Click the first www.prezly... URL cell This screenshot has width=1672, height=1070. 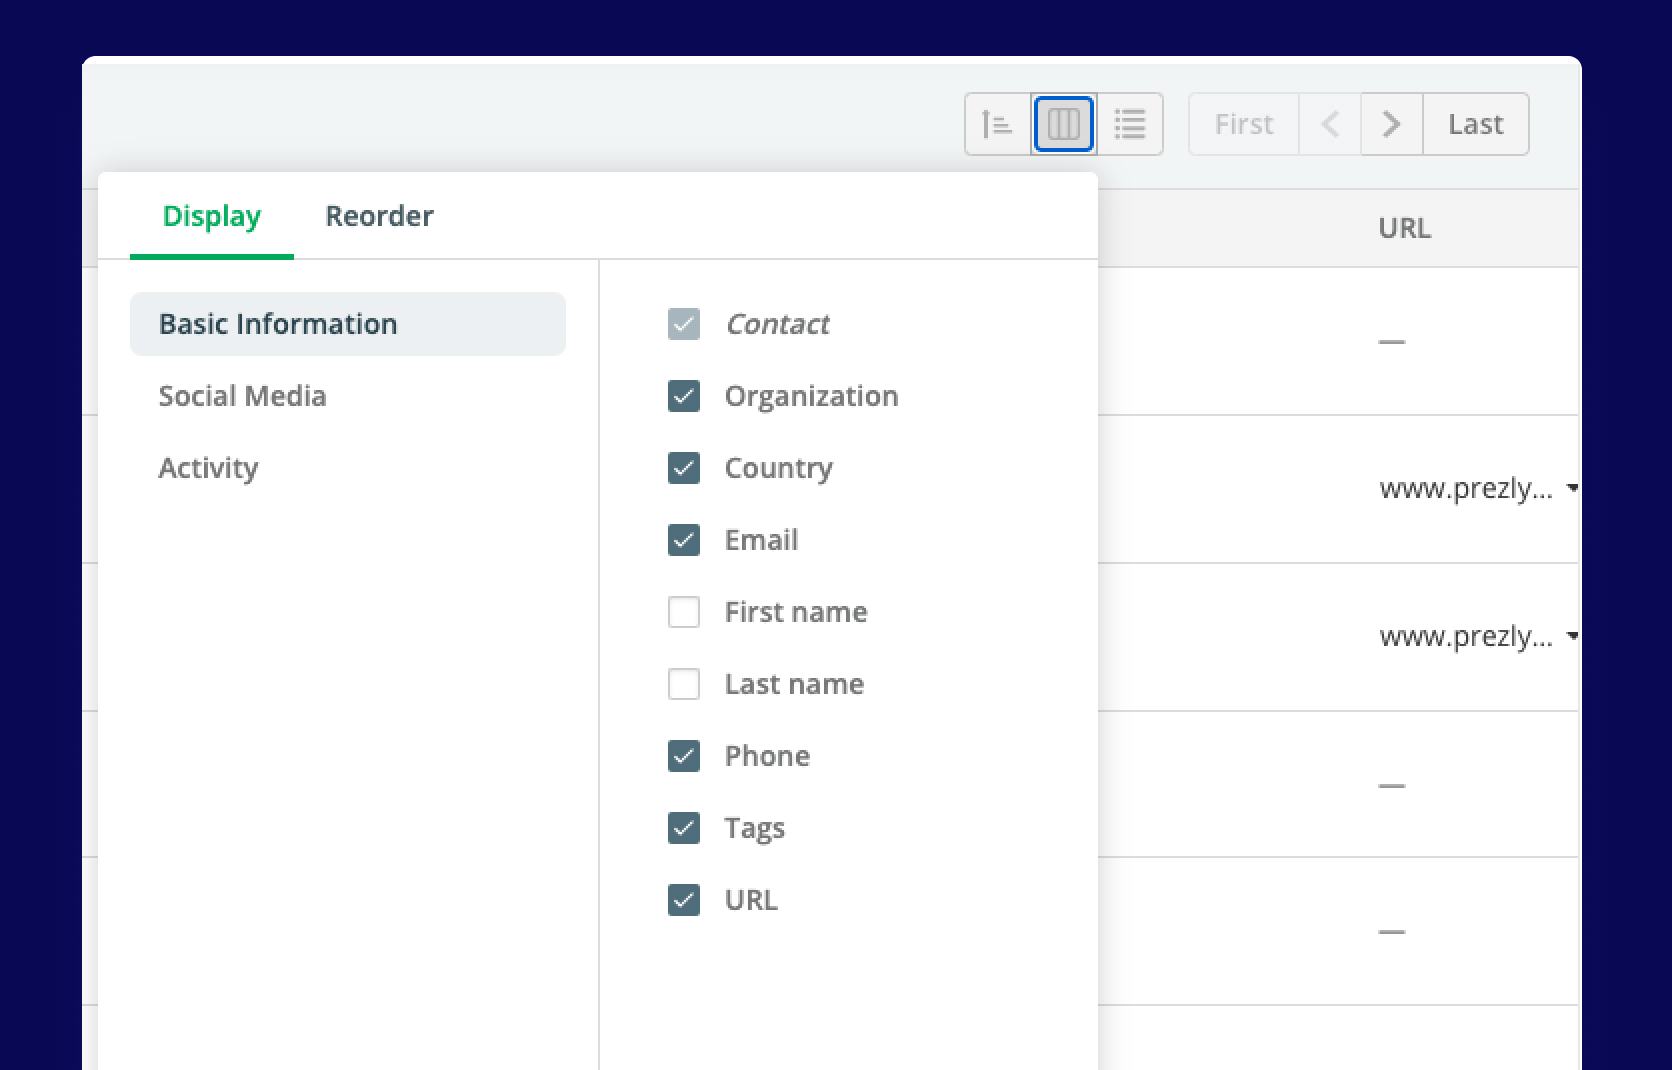[x=1466, y=489]
